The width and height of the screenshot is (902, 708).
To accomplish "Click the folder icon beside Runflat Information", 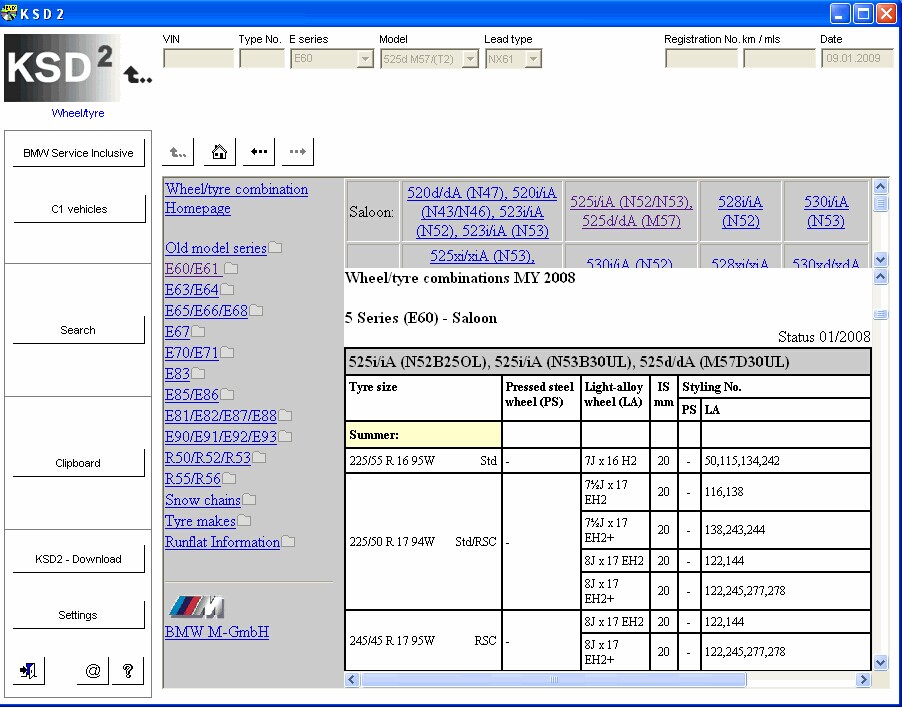I will tap(288, 541).
